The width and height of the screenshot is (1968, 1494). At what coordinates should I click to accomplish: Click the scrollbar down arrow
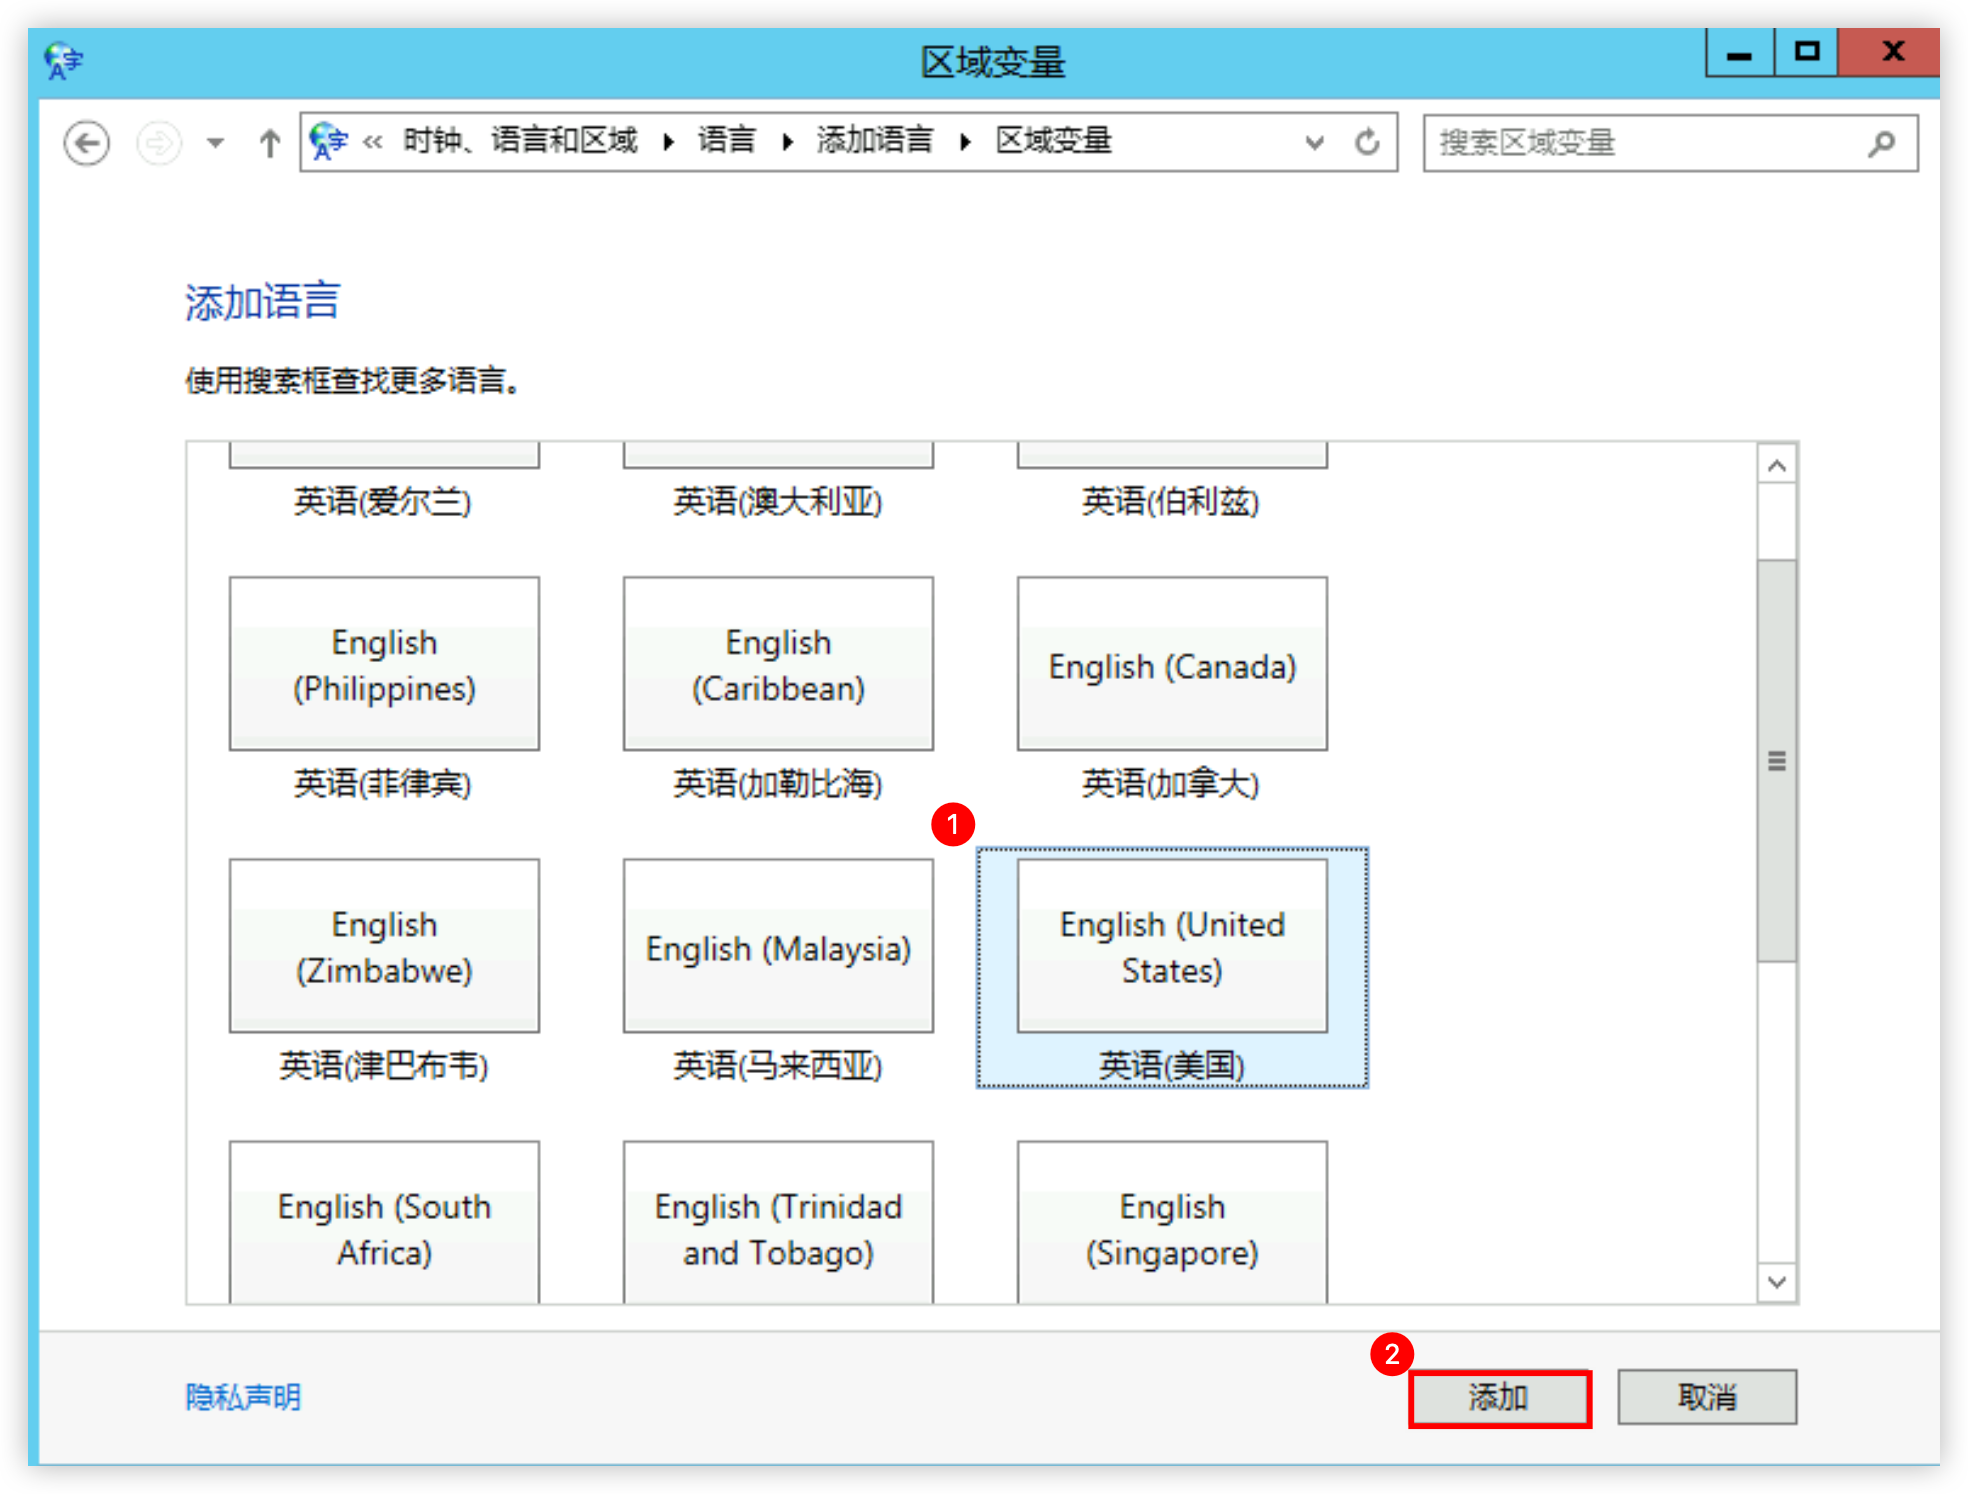[1777, 1282]
